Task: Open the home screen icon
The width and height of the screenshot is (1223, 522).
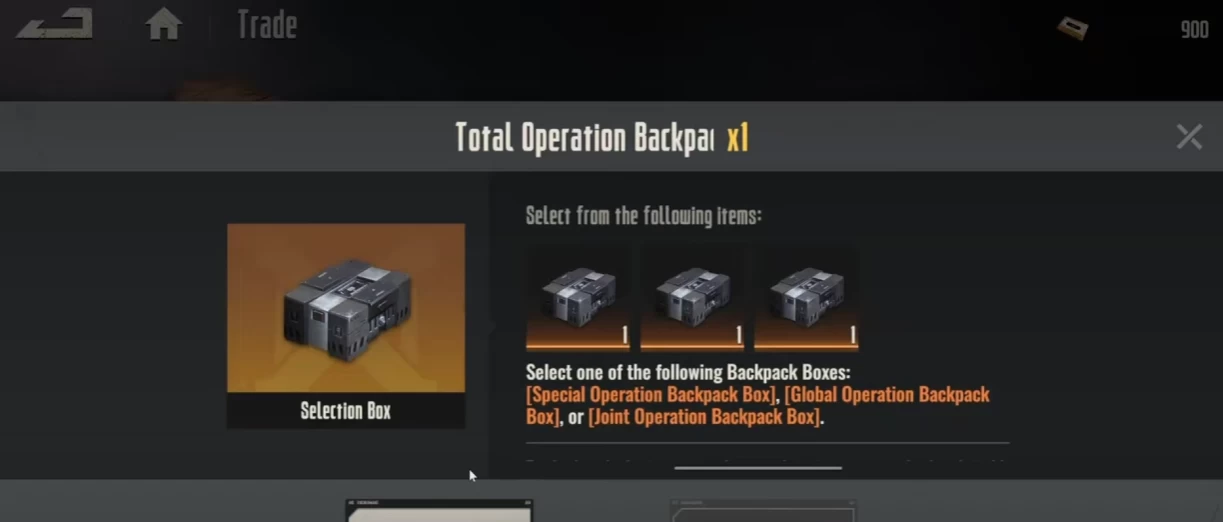Action: tap(163, 24)
